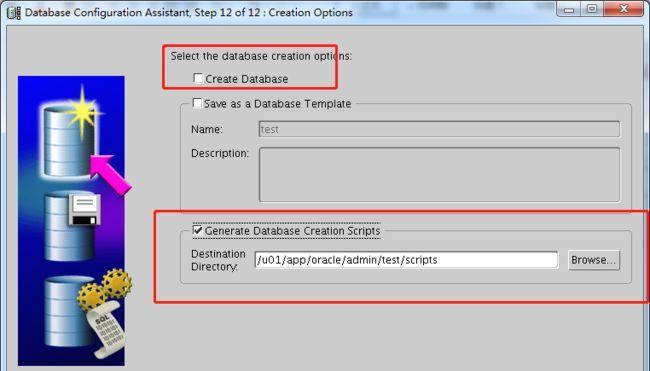Close the Database Configuration Assistant window
Screen dimensions: 650x371
pos(623,9)
